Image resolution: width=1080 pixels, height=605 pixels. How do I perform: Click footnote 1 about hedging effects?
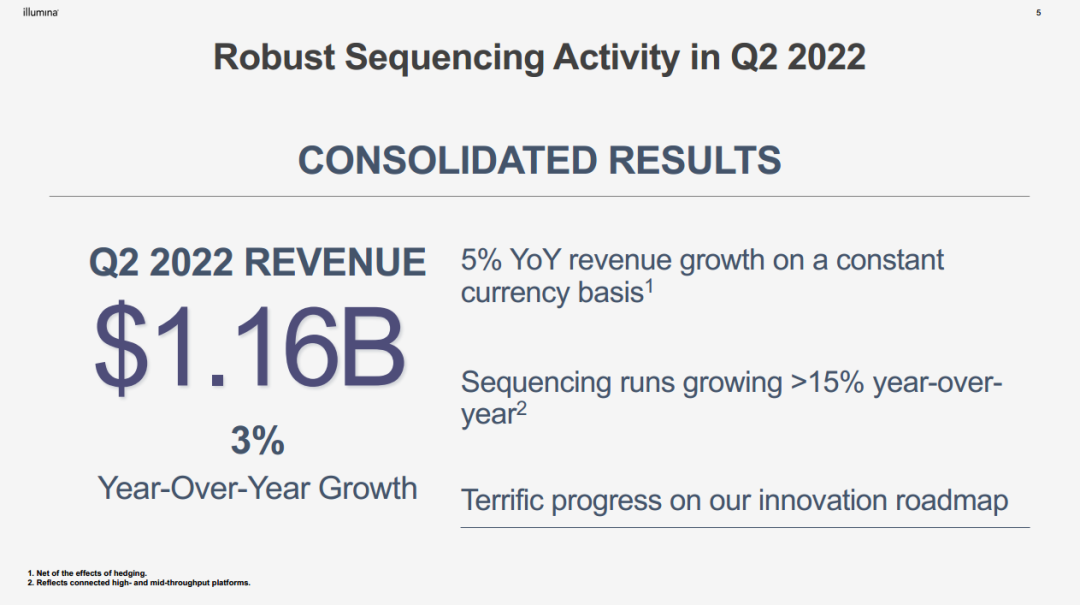[x=87, y=573]
